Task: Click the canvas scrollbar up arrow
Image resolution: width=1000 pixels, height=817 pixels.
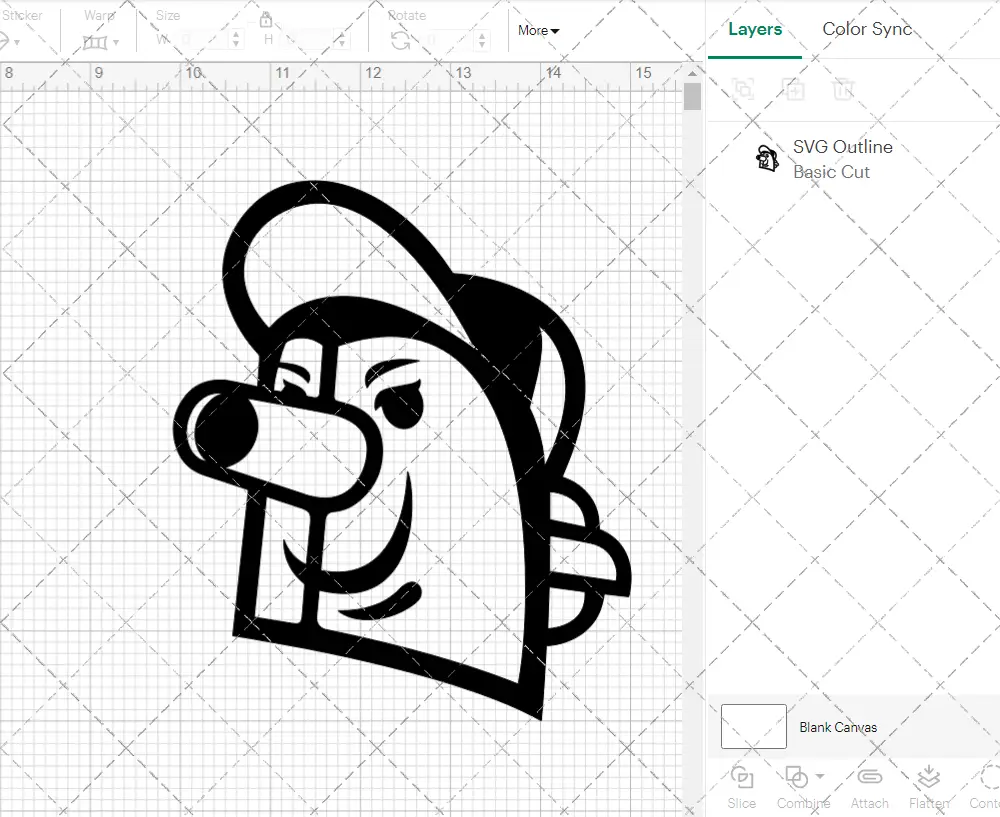Action: click(692, 73)
